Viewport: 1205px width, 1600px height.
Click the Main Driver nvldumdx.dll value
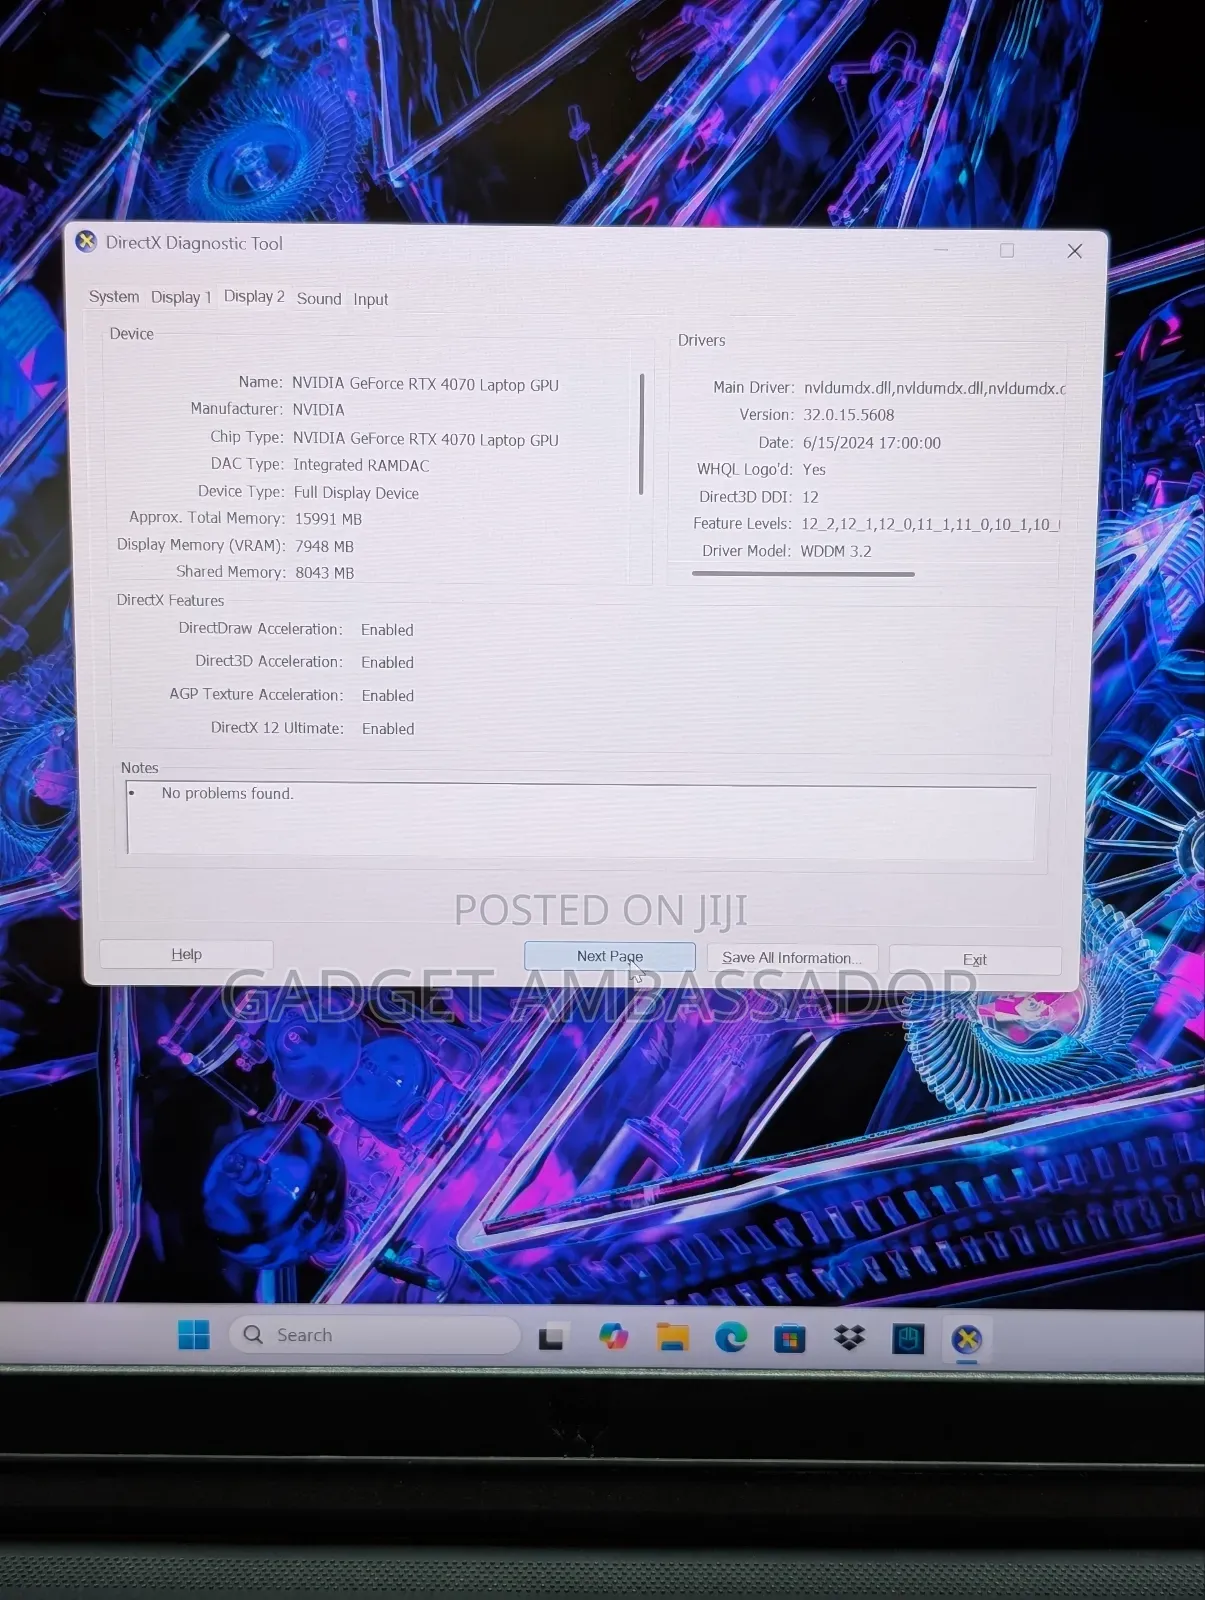(934, 388)
